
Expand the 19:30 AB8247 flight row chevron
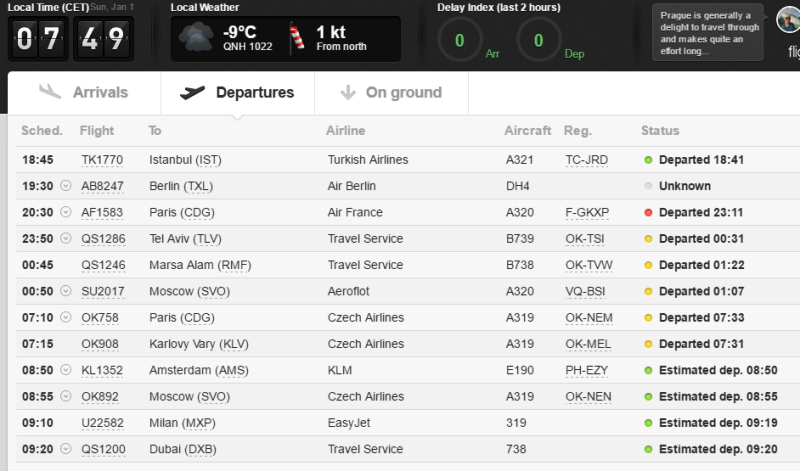(x=66, y=186)
